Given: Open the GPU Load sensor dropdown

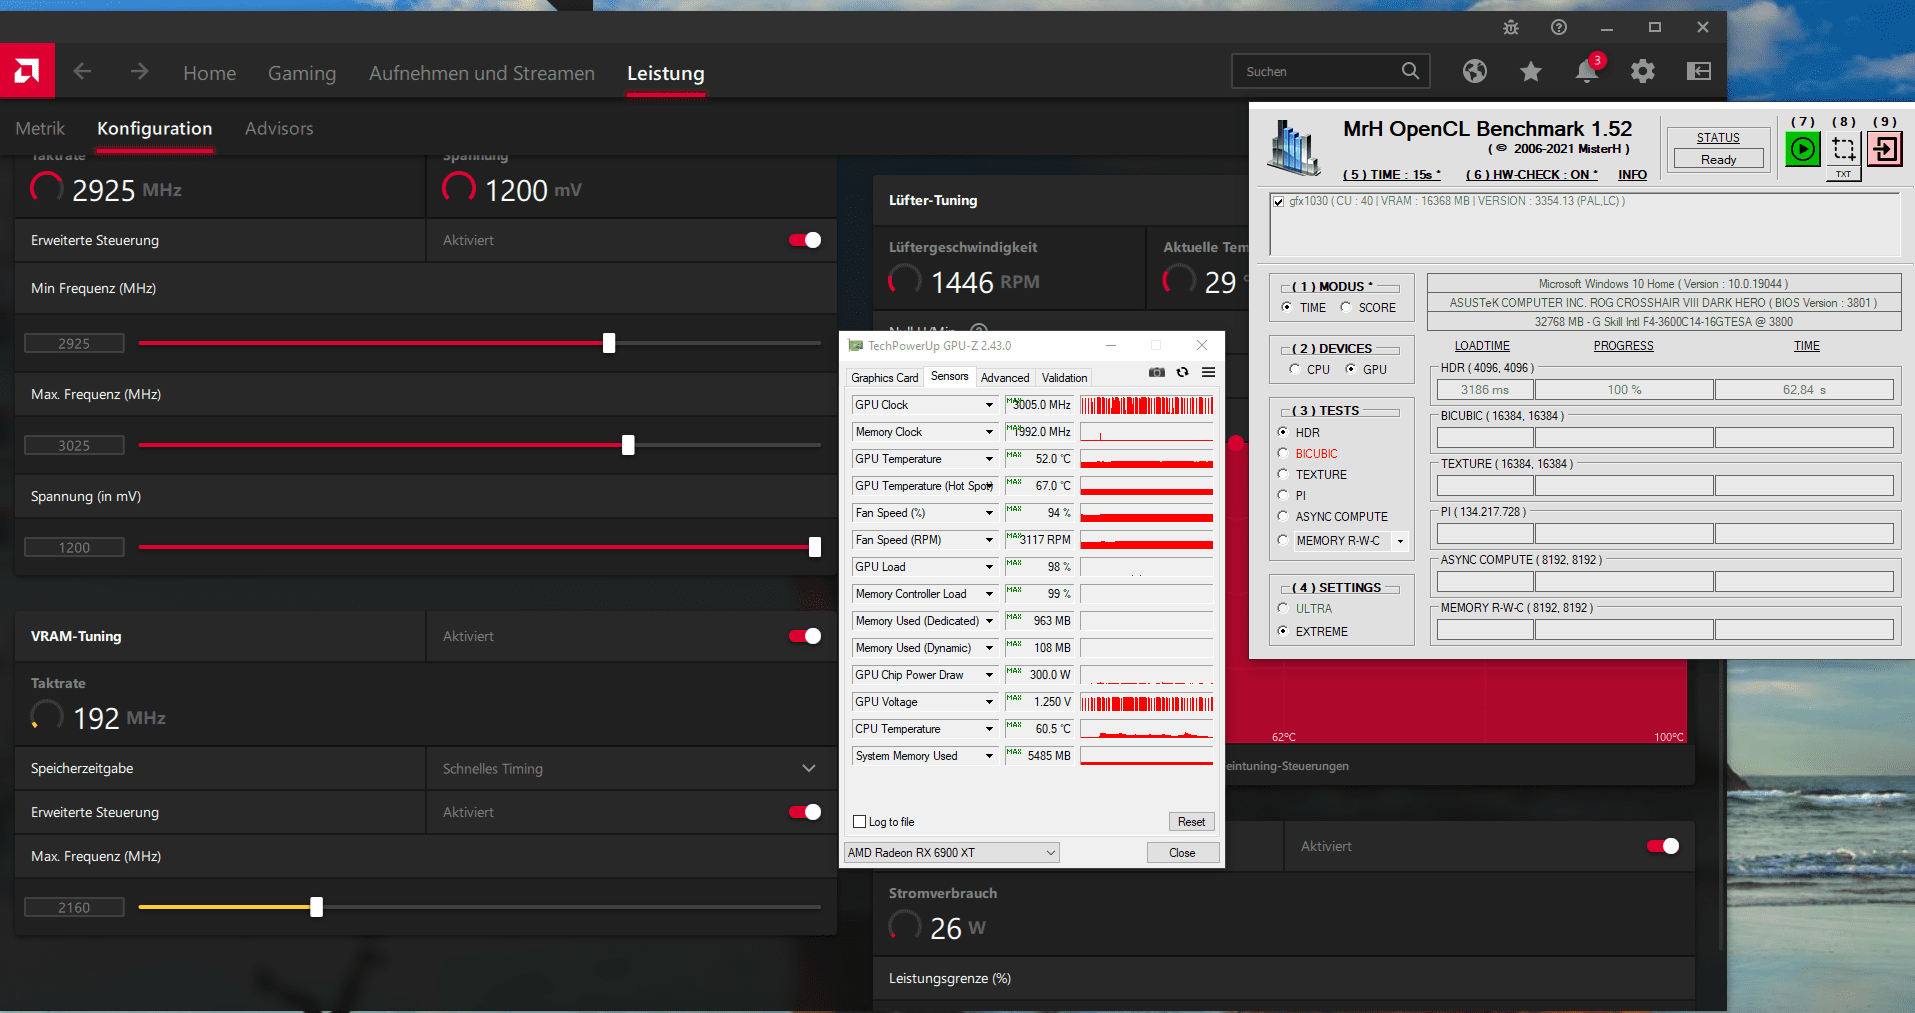Looking at the screenshot, I should click(989, 567).
